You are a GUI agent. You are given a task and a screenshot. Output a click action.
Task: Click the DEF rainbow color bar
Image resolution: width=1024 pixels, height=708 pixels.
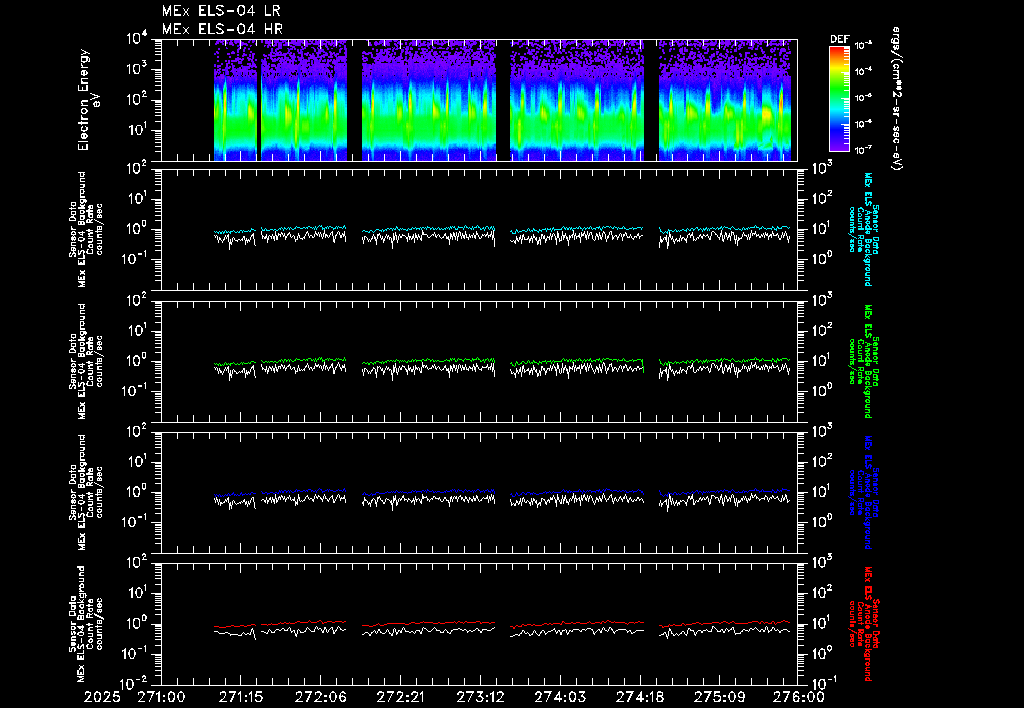839,99
